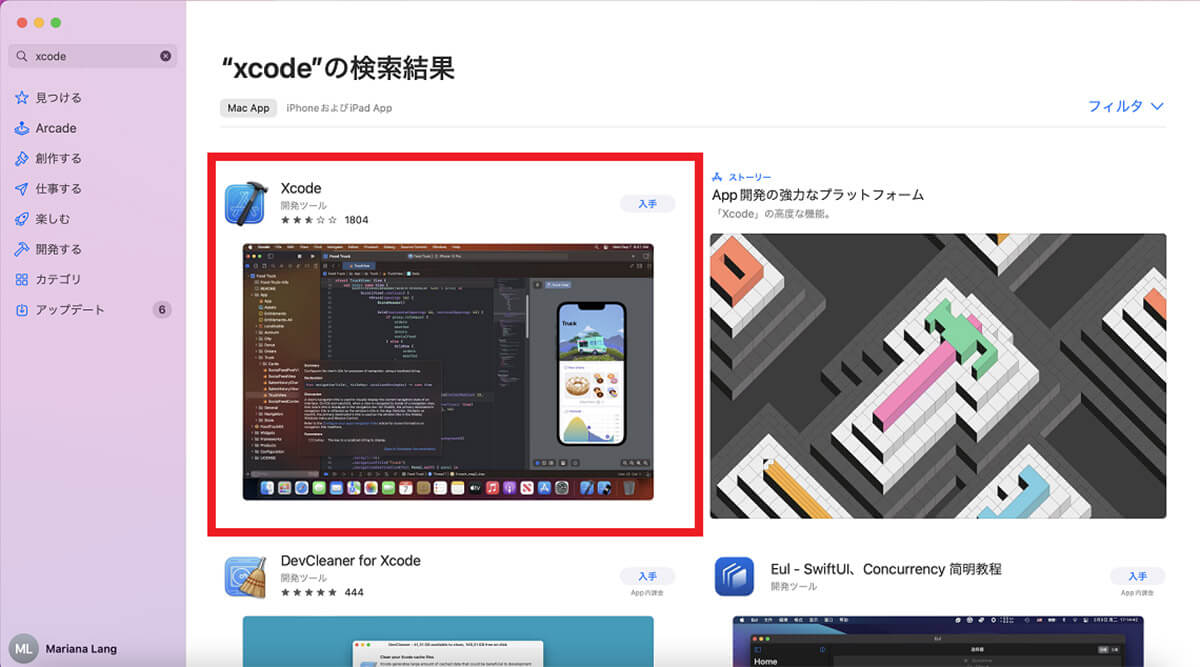Click the Discover star icon in sidebar
1200x667 pixels.
(22, 98)
